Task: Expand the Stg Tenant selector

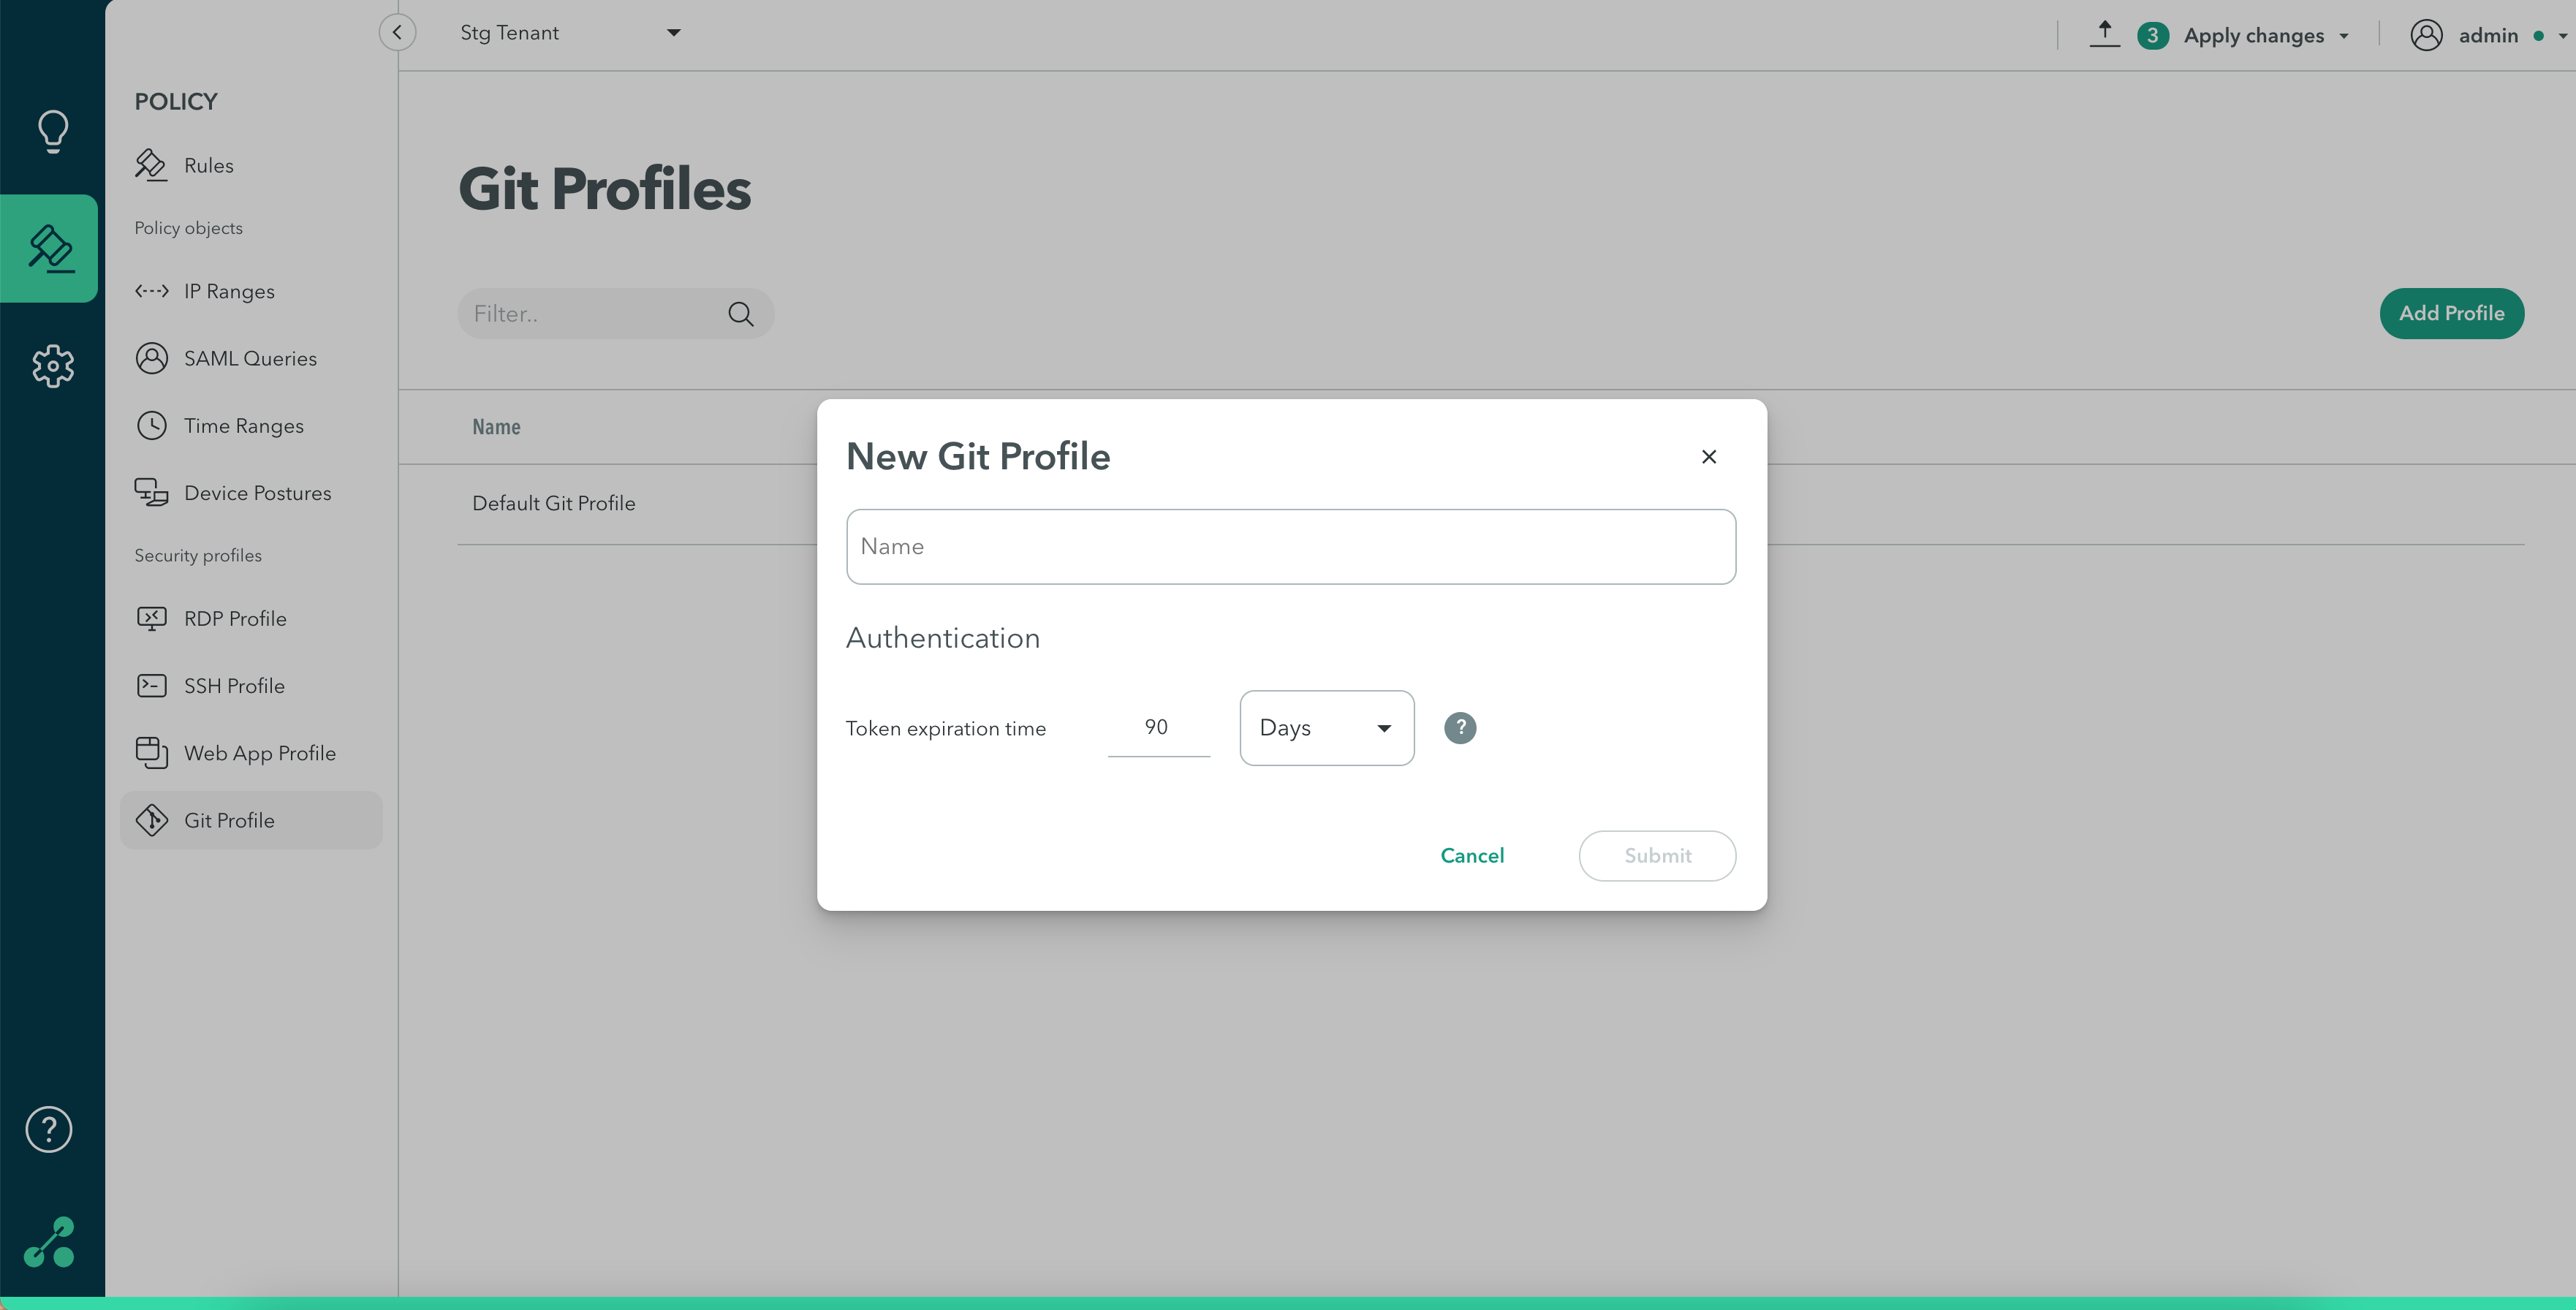Action: tap(570, 33)
